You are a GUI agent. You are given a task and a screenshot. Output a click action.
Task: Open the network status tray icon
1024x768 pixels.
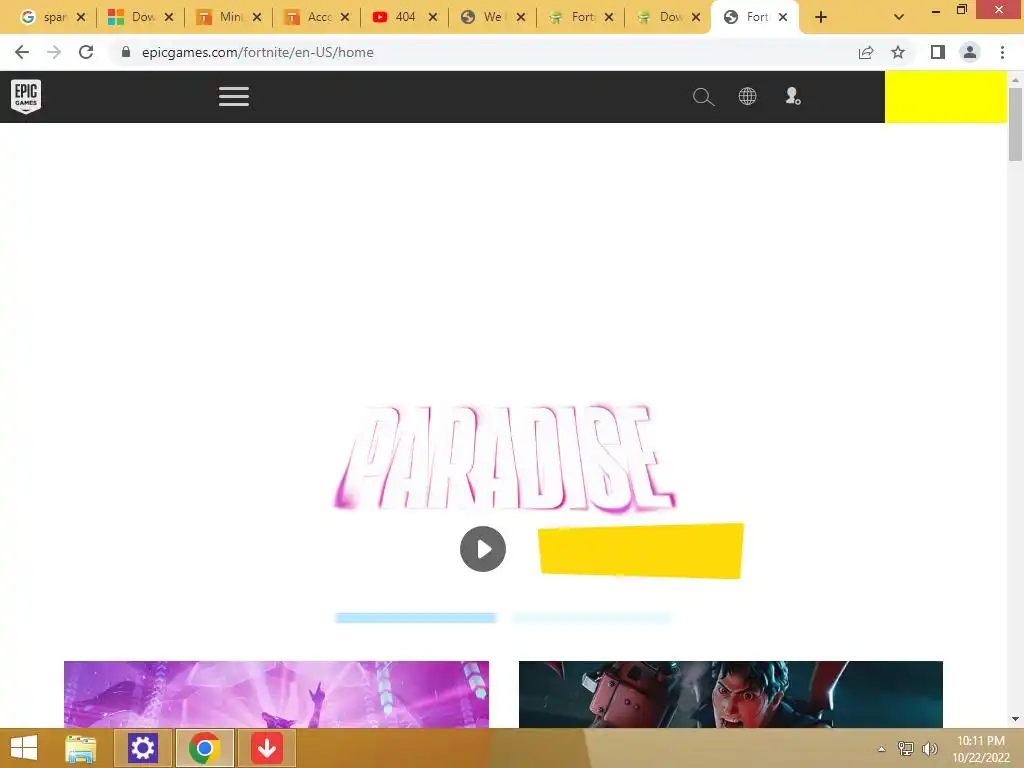pyautogui.click(x=906, y=749)
